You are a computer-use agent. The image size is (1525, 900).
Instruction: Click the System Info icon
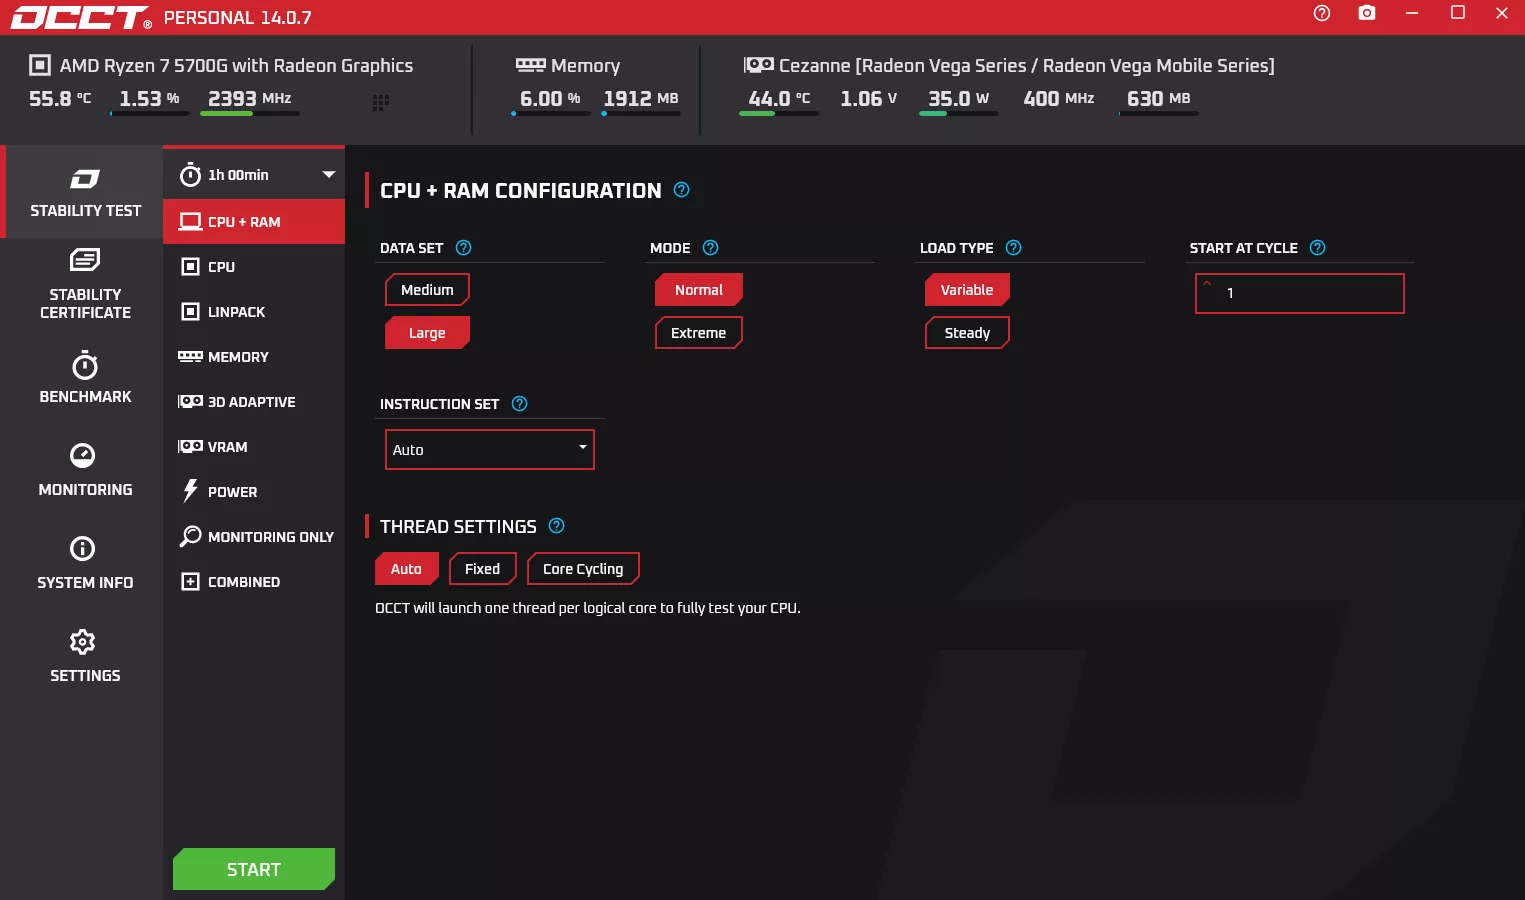coord(83,549)
